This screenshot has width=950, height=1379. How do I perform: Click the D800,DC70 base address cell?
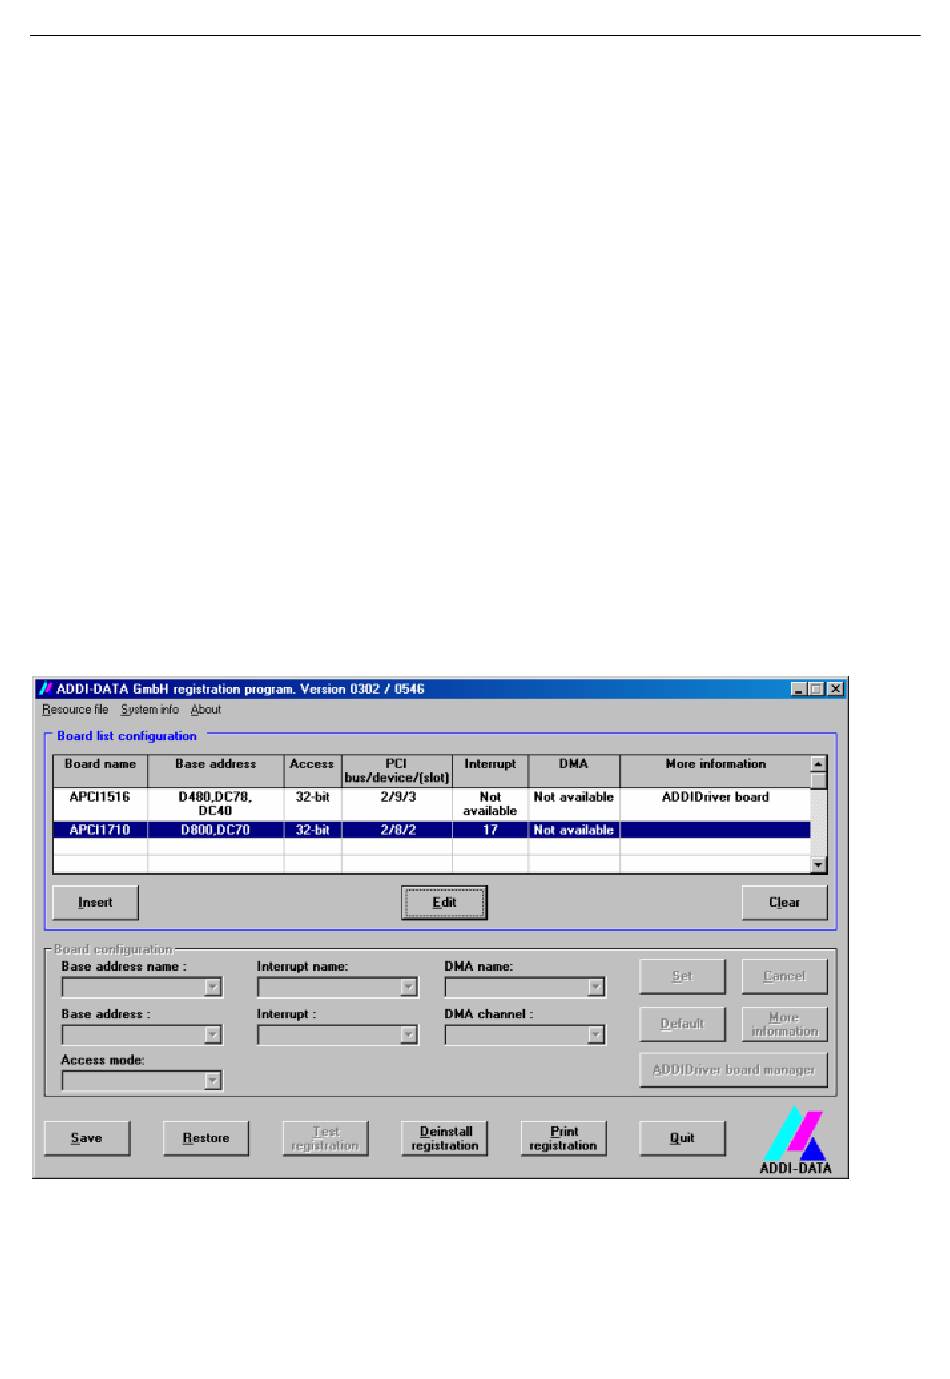point(215,830)
